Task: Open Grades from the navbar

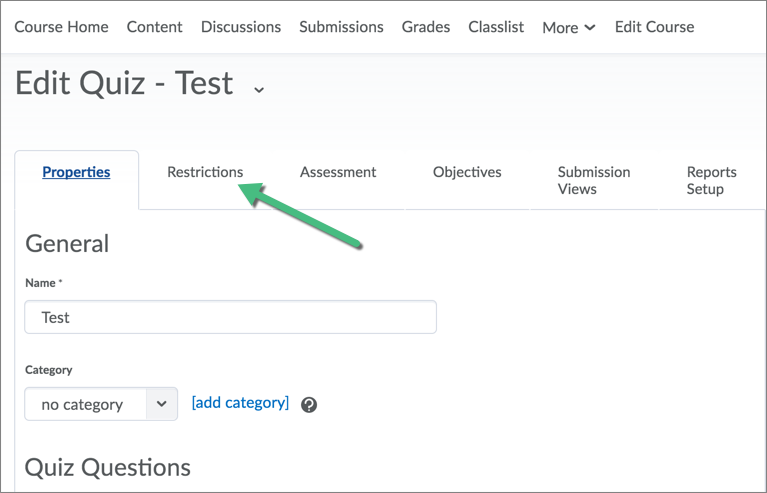Action: pos(426,27)
